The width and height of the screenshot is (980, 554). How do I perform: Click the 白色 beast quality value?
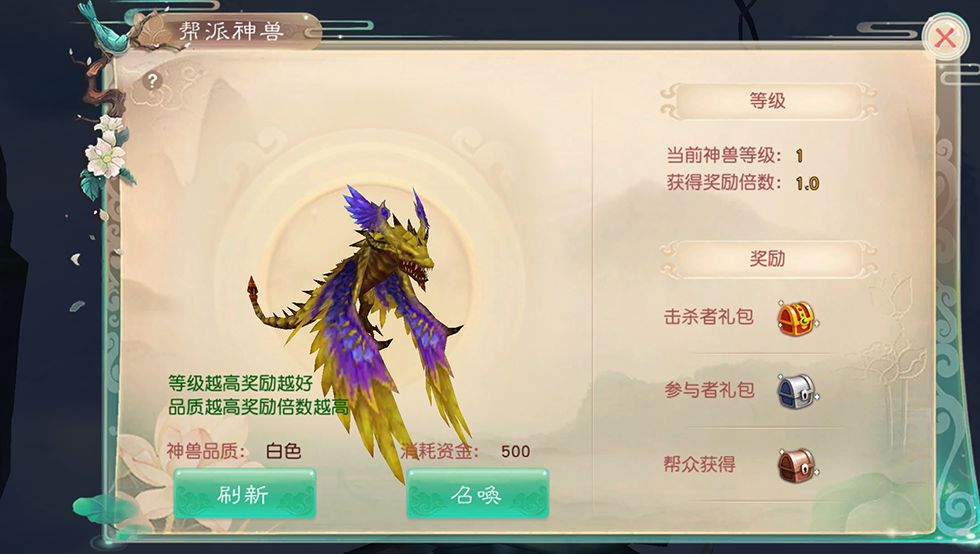(x=284, y=451)
